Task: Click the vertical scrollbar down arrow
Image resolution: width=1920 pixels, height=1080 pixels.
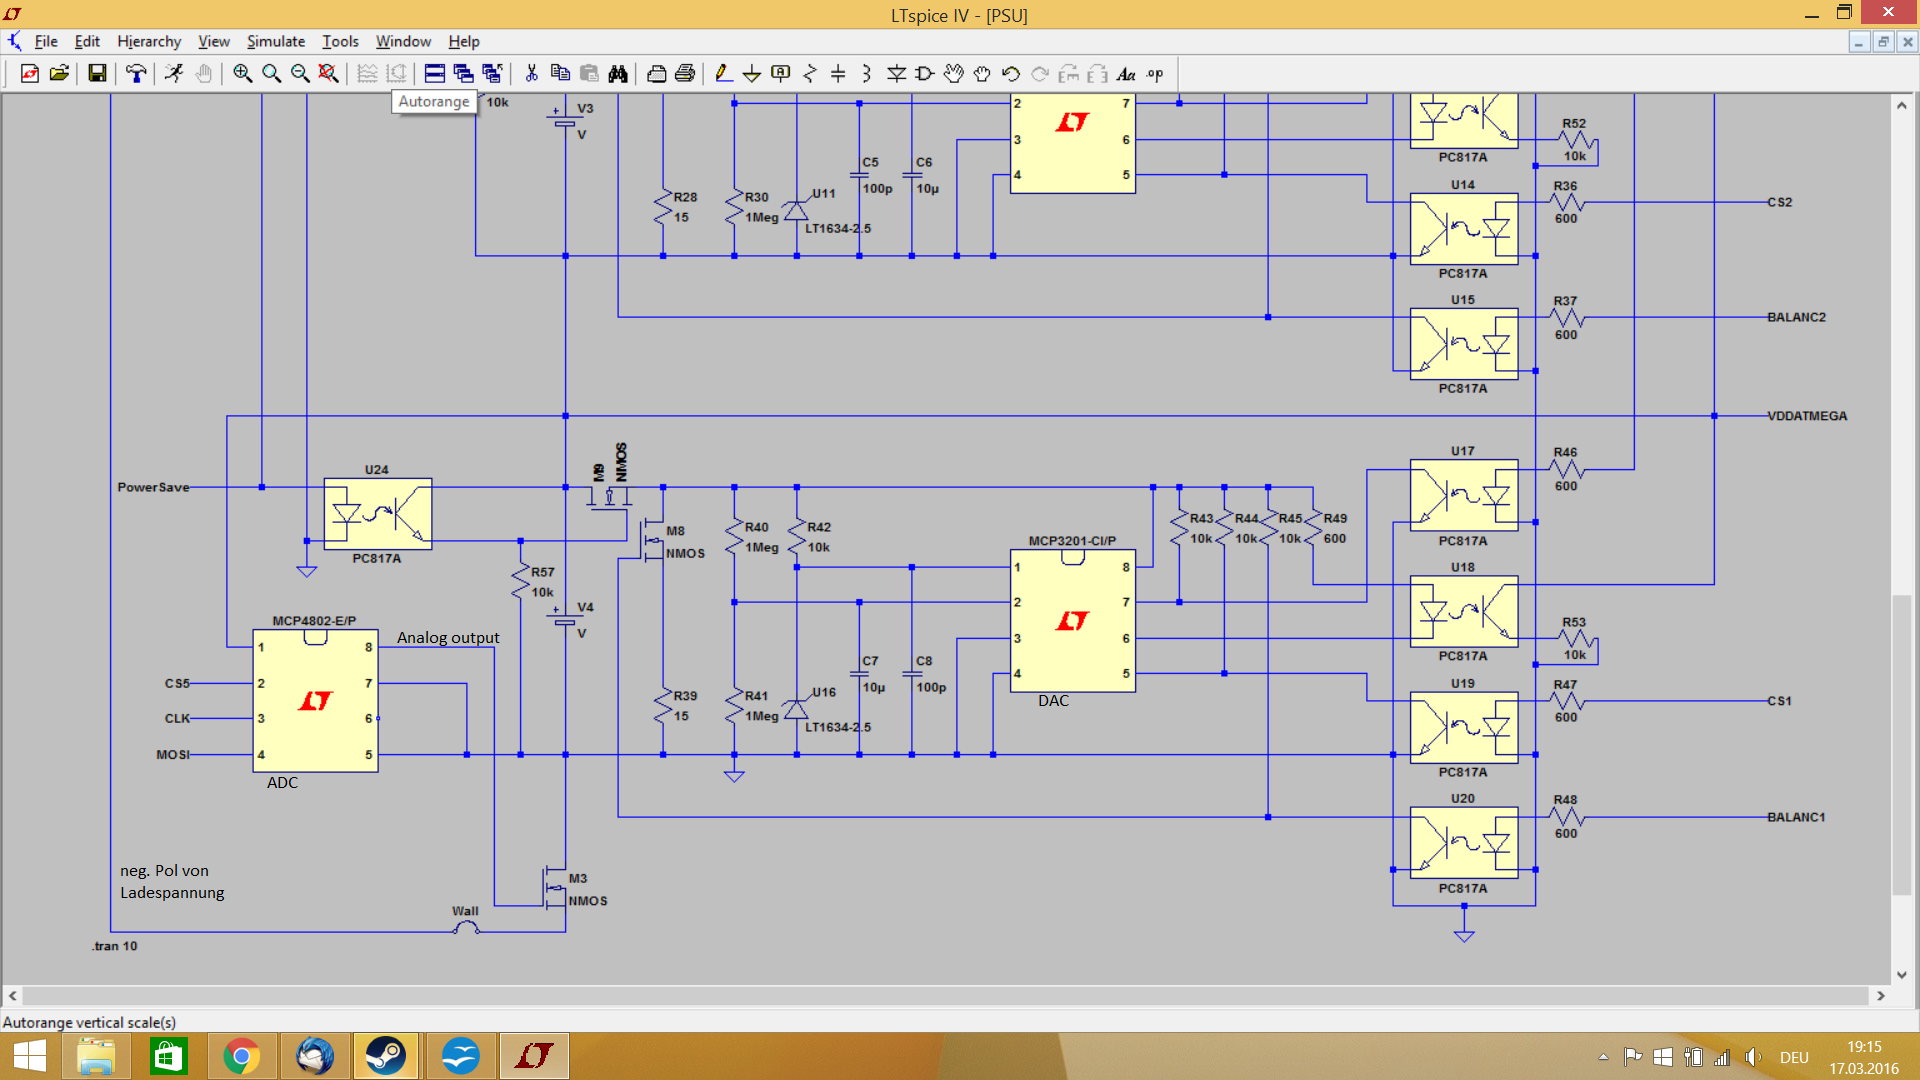Action: (1901, 975)
